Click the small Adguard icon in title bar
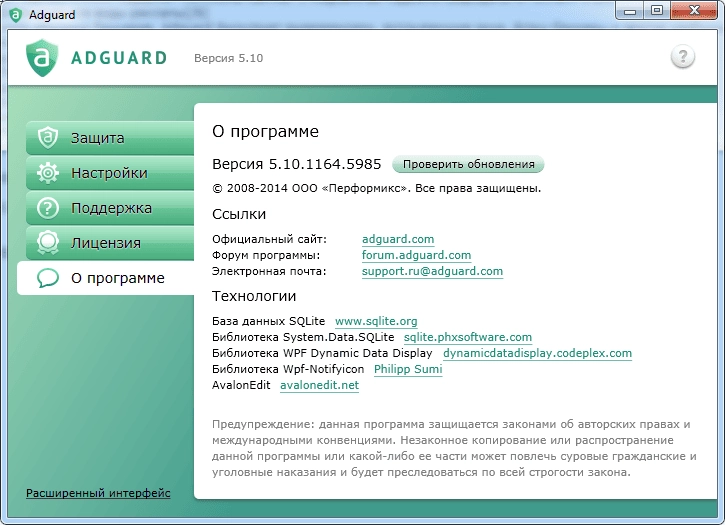Image resolution: width=725 pixels, height=525 pixels. point(16,15)
